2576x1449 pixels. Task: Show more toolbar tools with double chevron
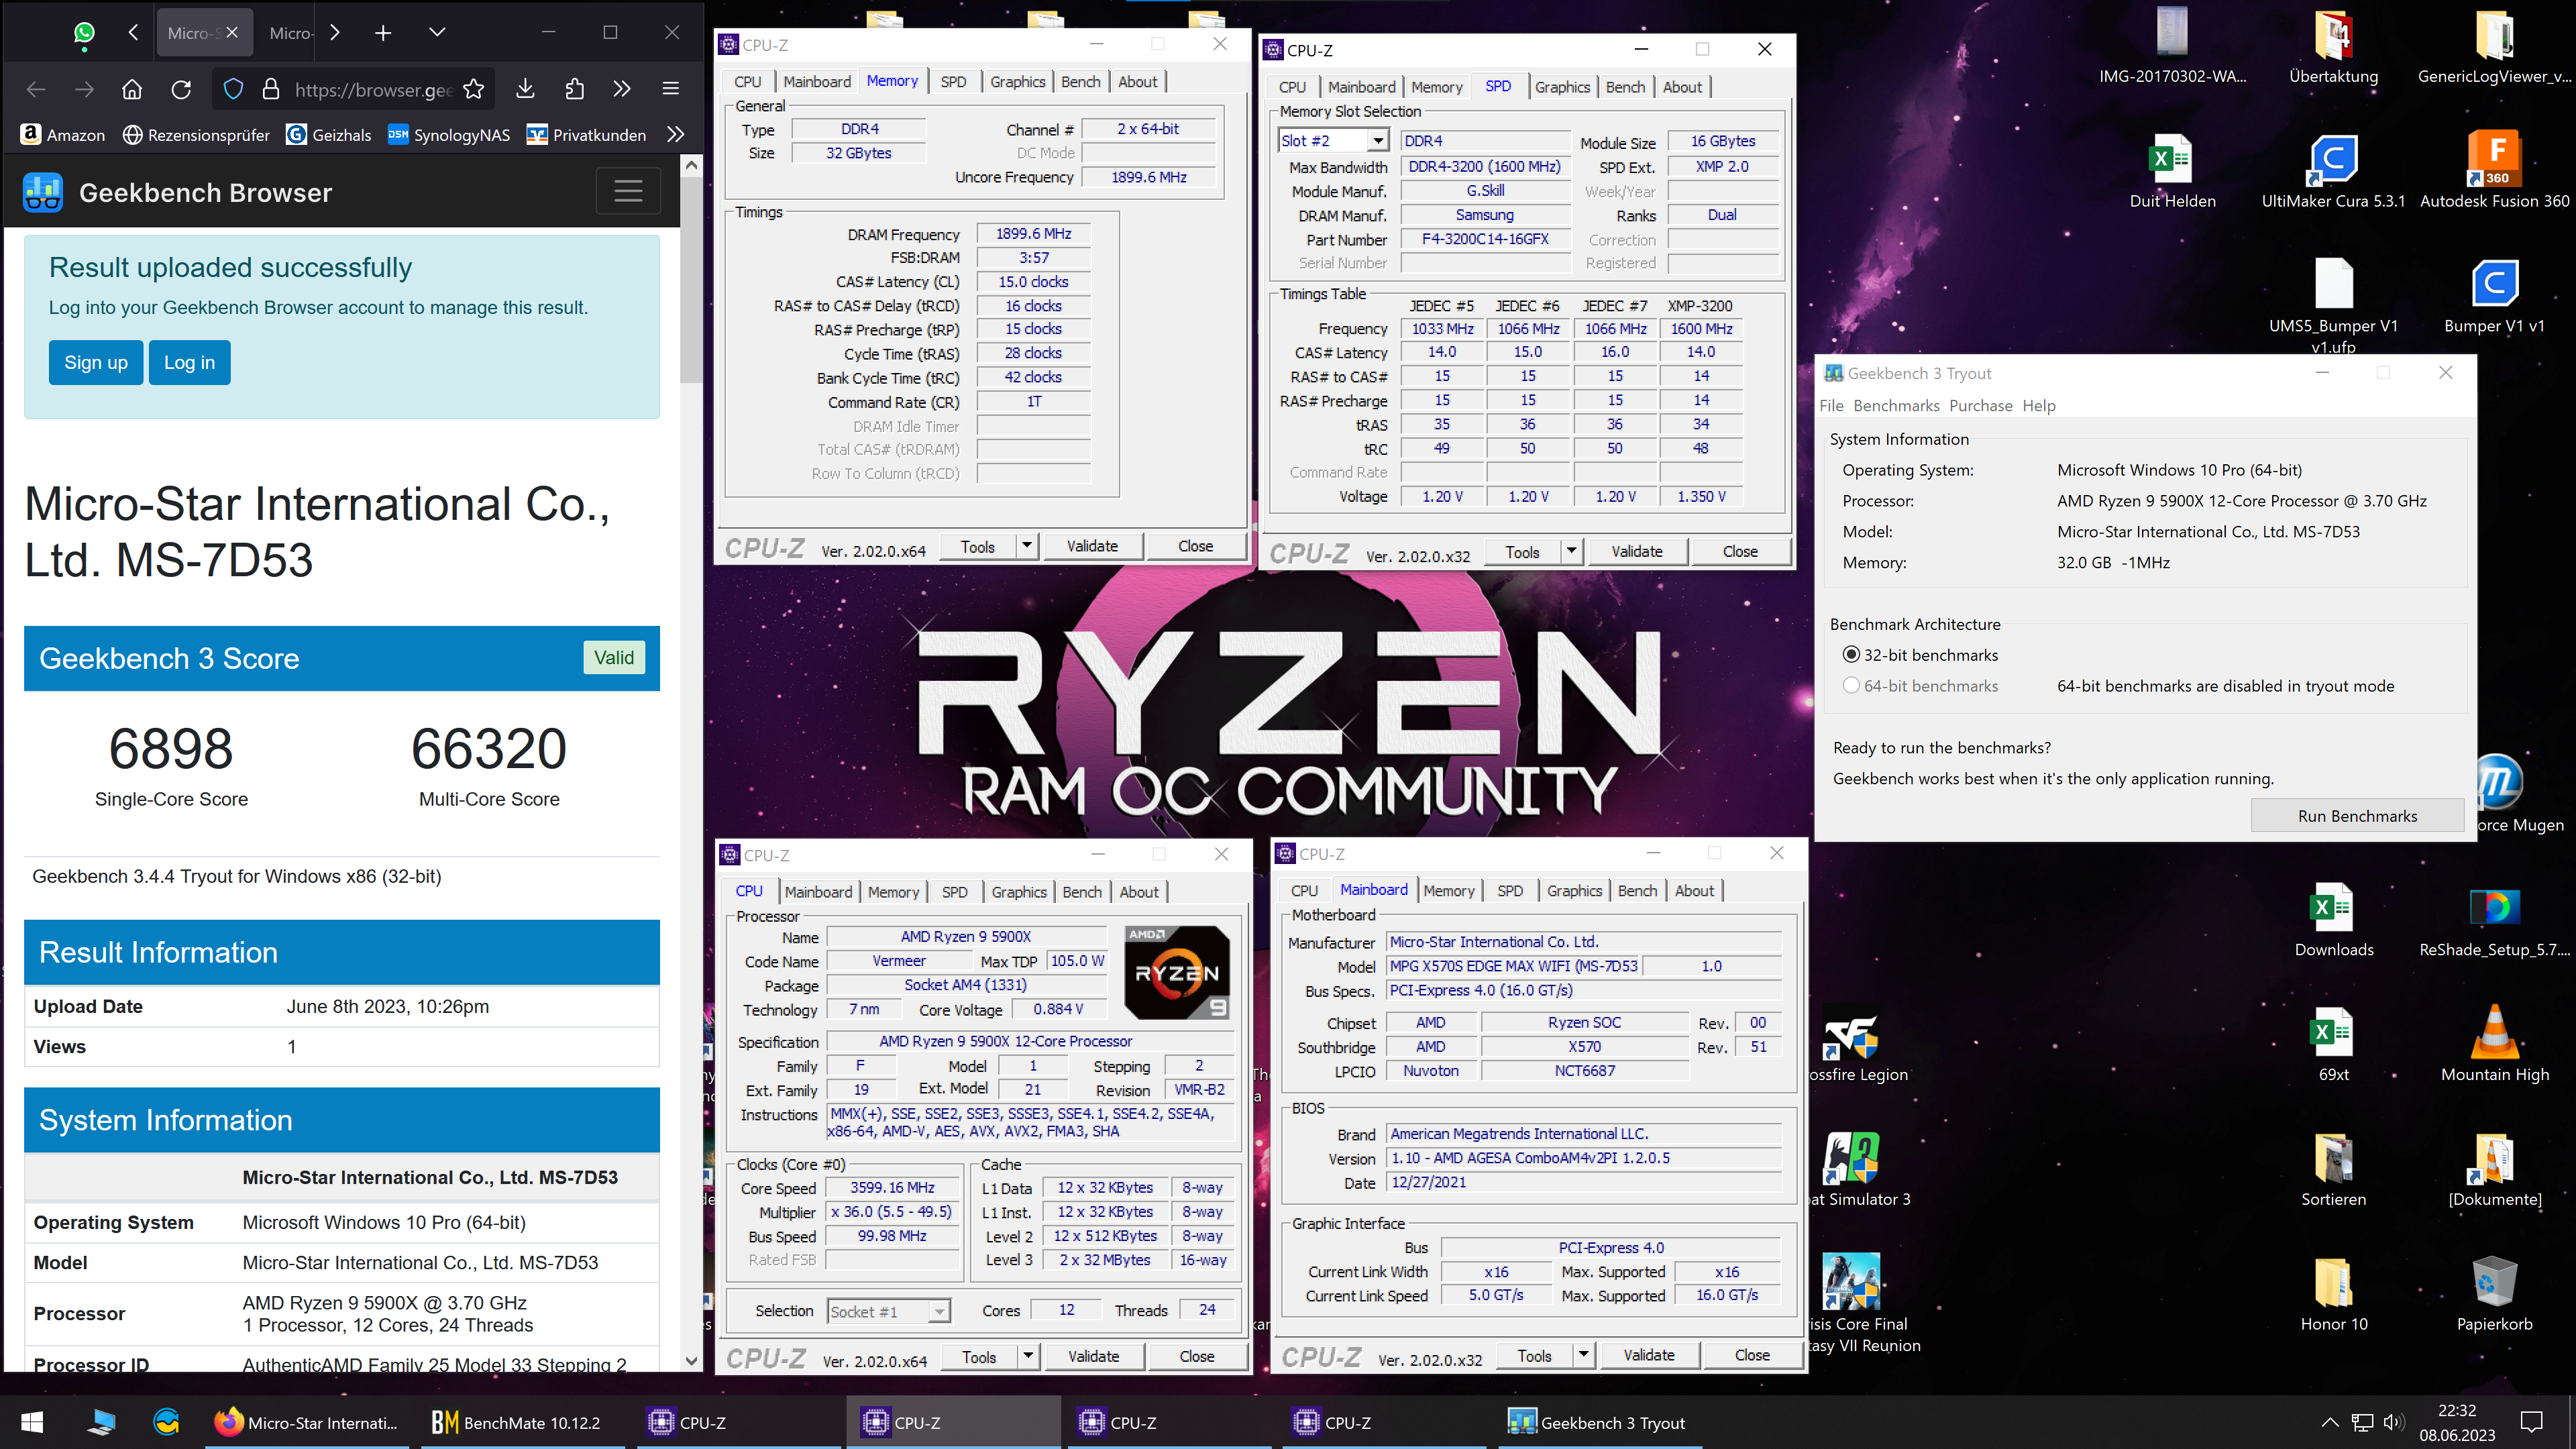[622, 89]
